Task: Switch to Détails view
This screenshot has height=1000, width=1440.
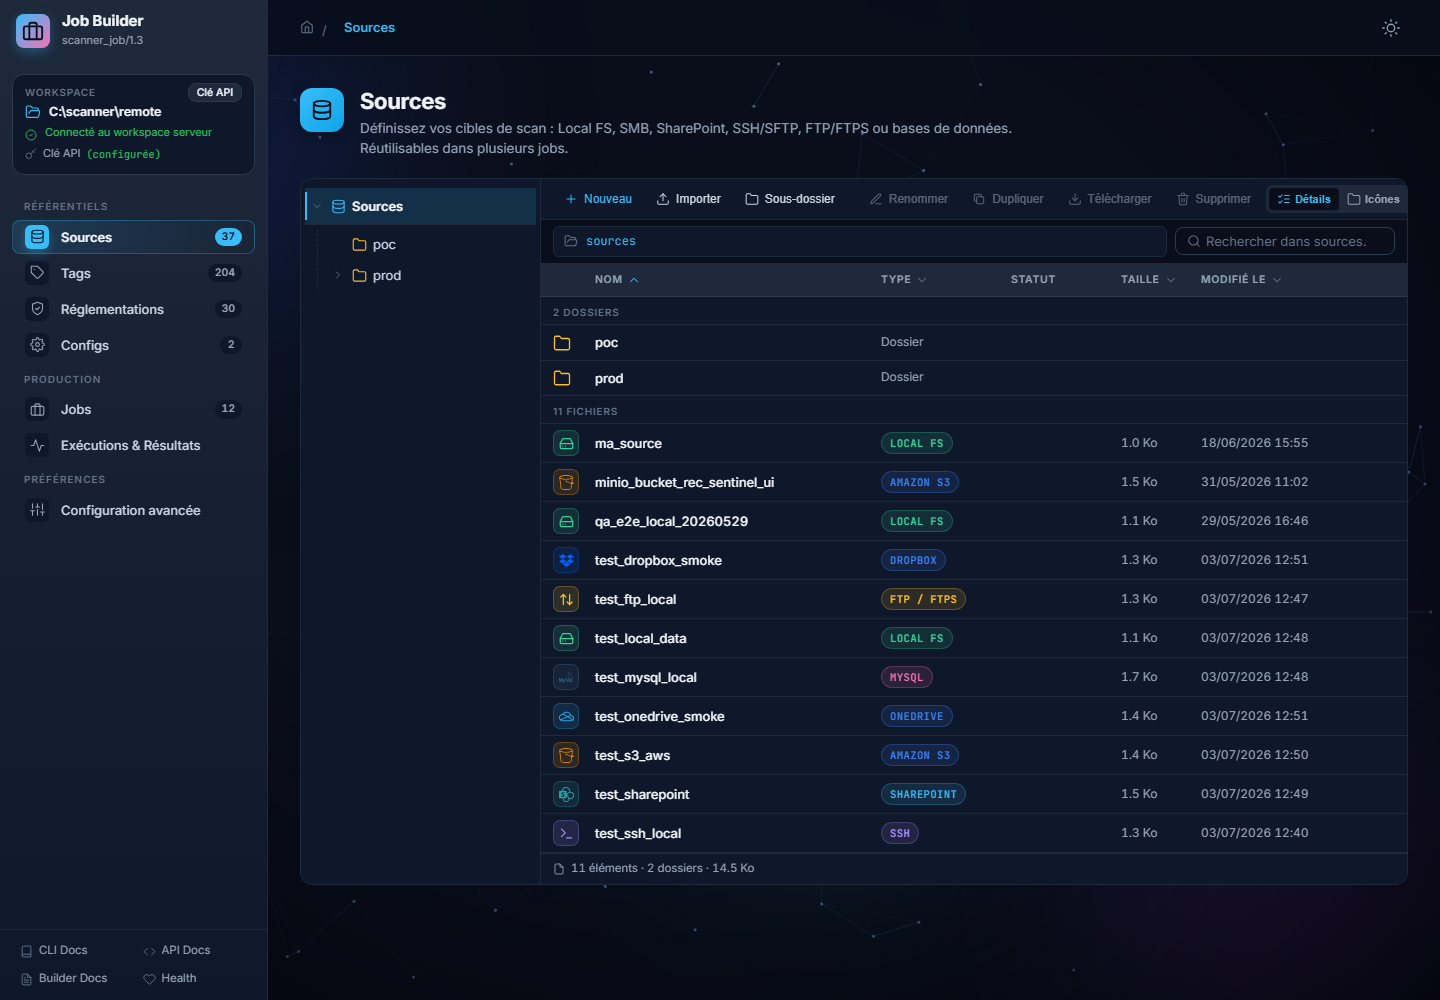Action: click(x=1304, y=199)
